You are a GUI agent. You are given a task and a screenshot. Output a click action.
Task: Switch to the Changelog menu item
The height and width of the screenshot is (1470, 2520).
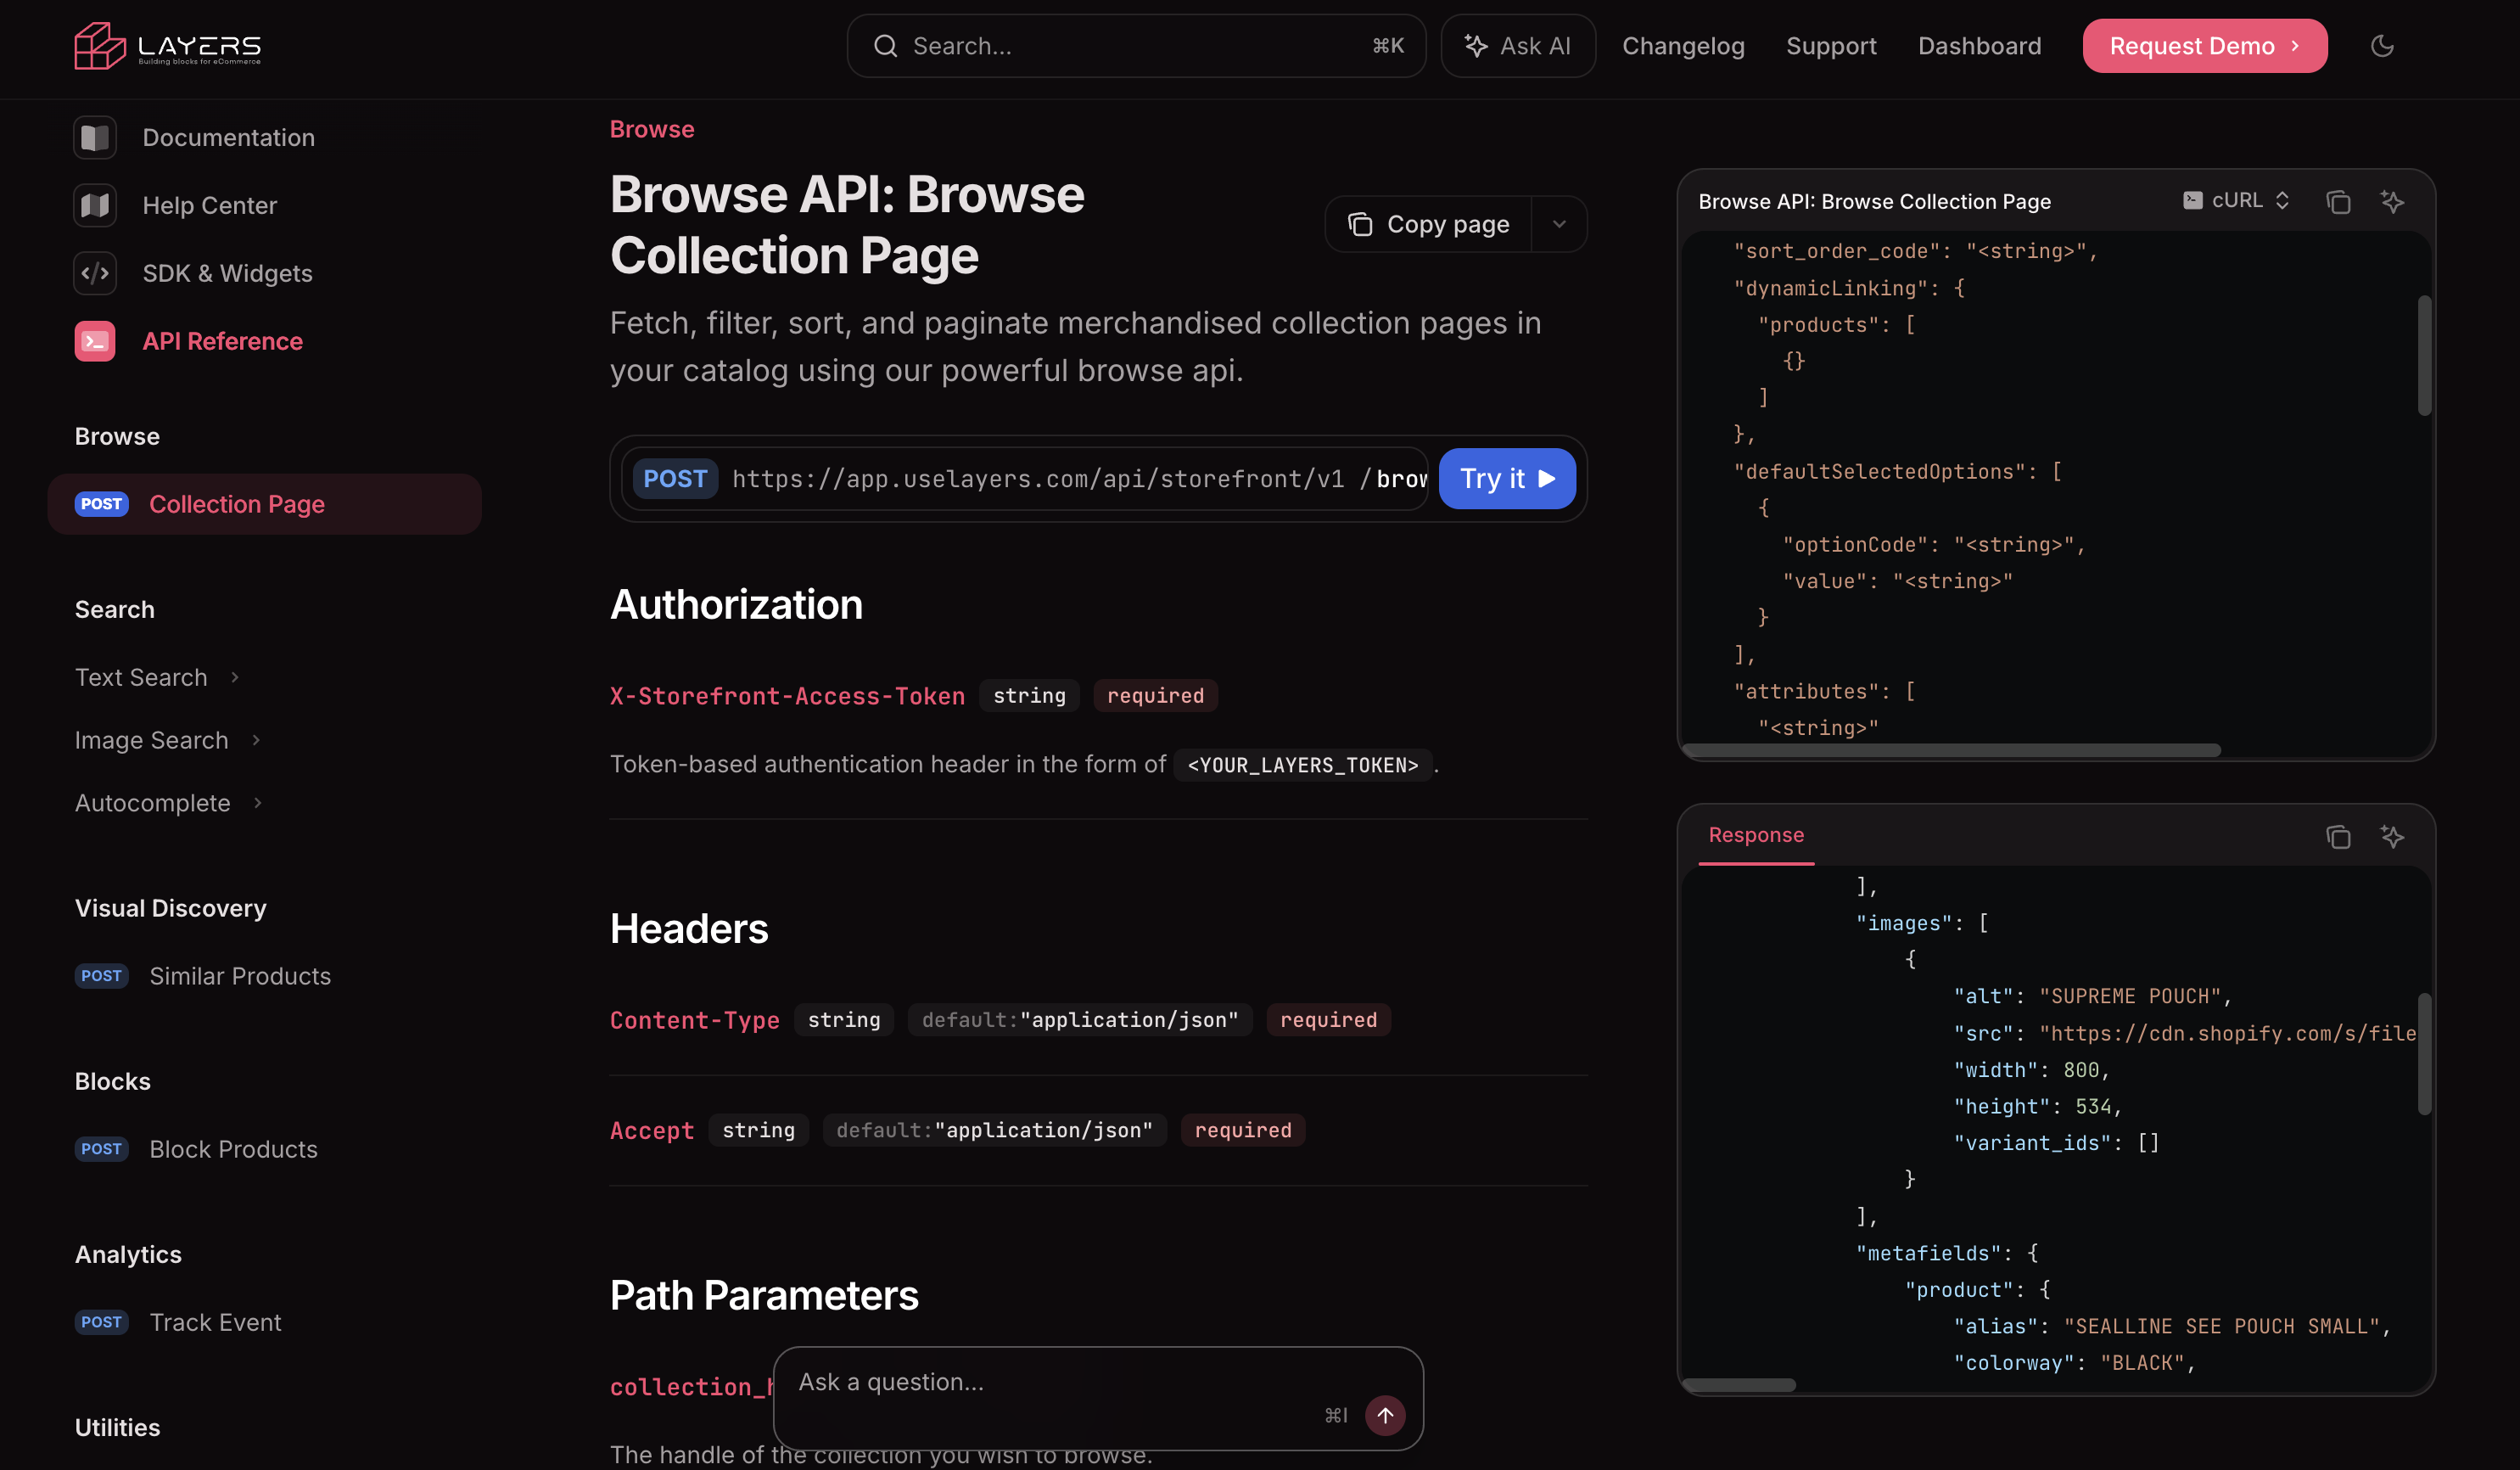coord(1683,45)
